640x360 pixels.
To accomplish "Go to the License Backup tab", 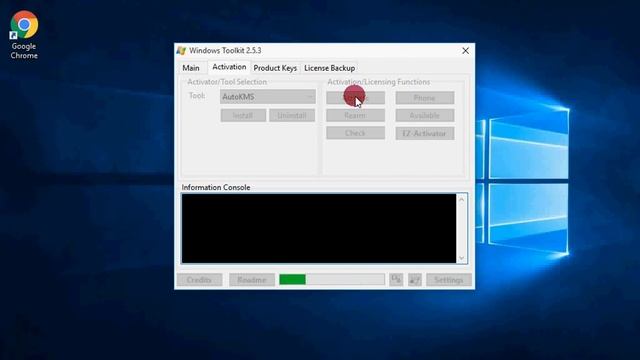I will point(329,68).
